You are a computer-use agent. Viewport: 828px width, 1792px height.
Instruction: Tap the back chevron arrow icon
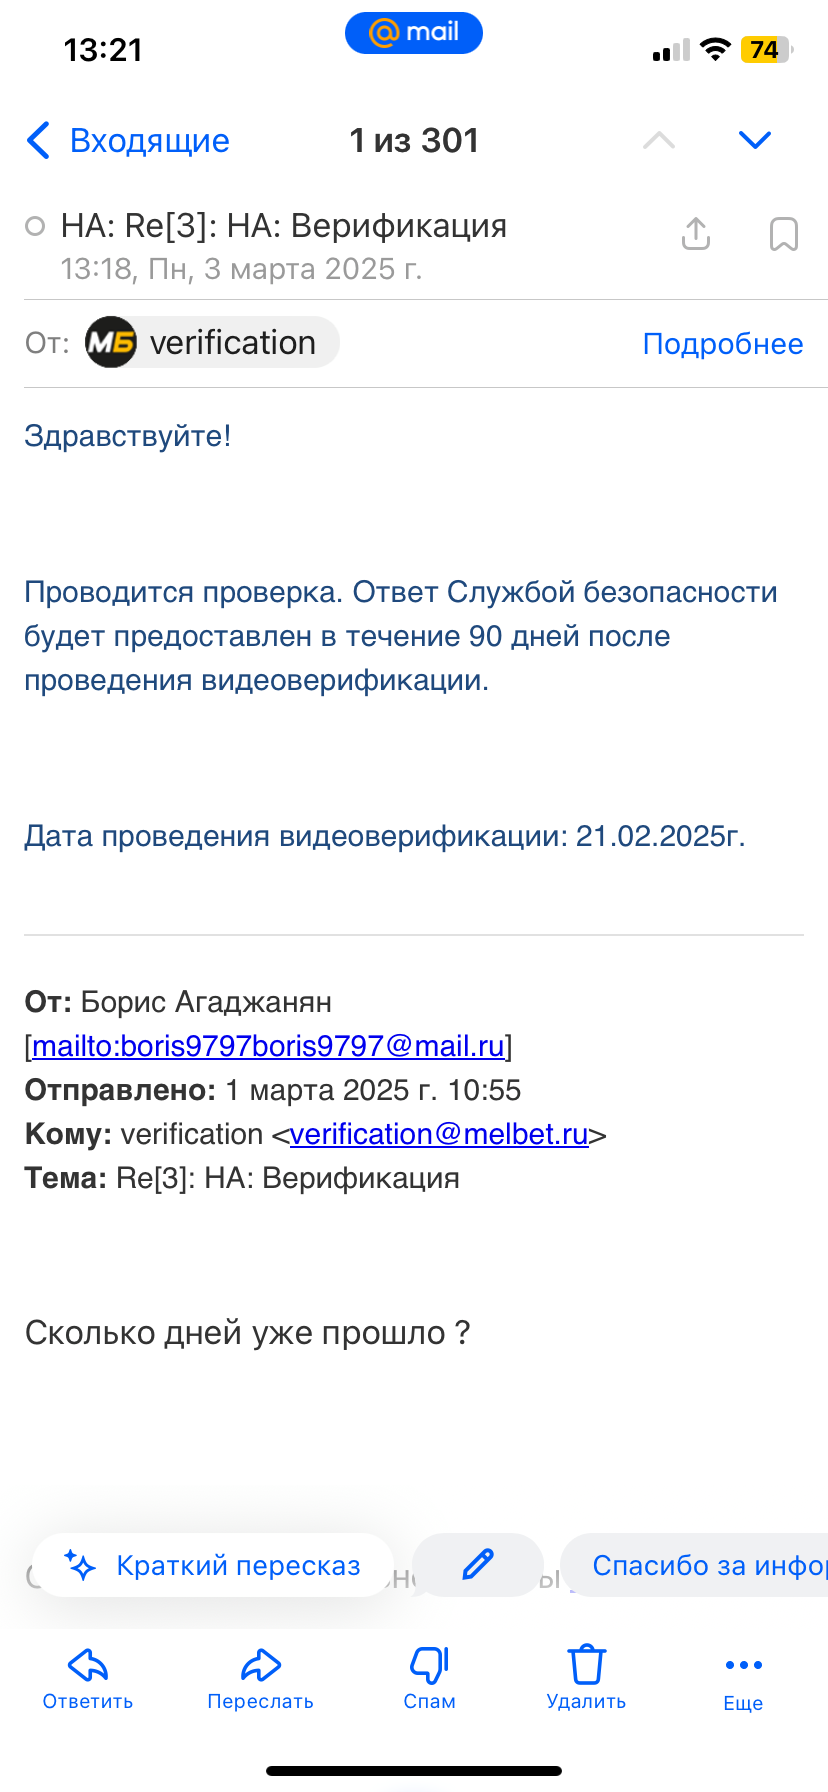pyautogui.click(x=38, y=141)
